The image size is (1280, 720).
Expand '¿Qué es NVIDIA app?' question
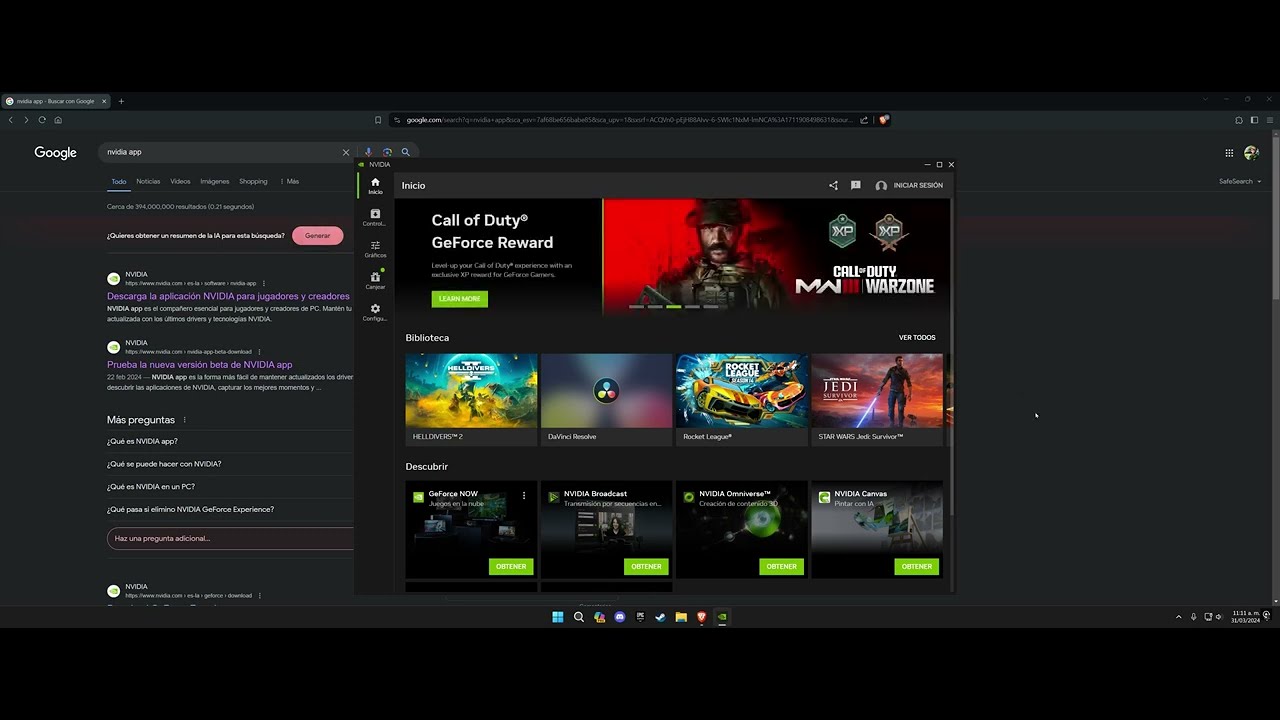click(230, 441)
